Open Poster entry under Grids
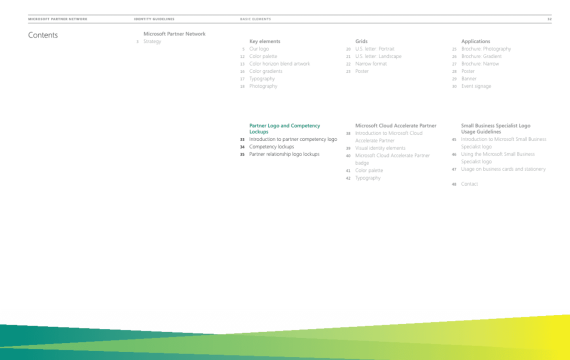 362,71
